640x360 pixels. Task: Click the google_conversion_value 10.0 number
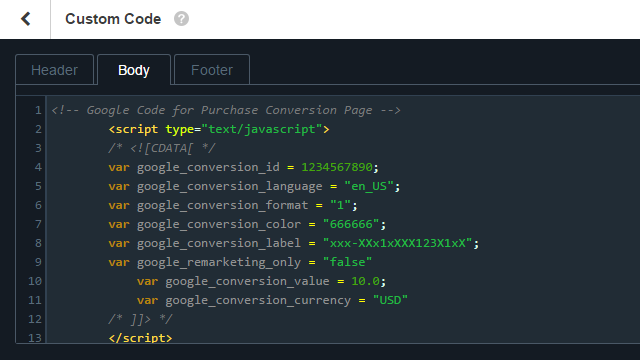point(365,281)
